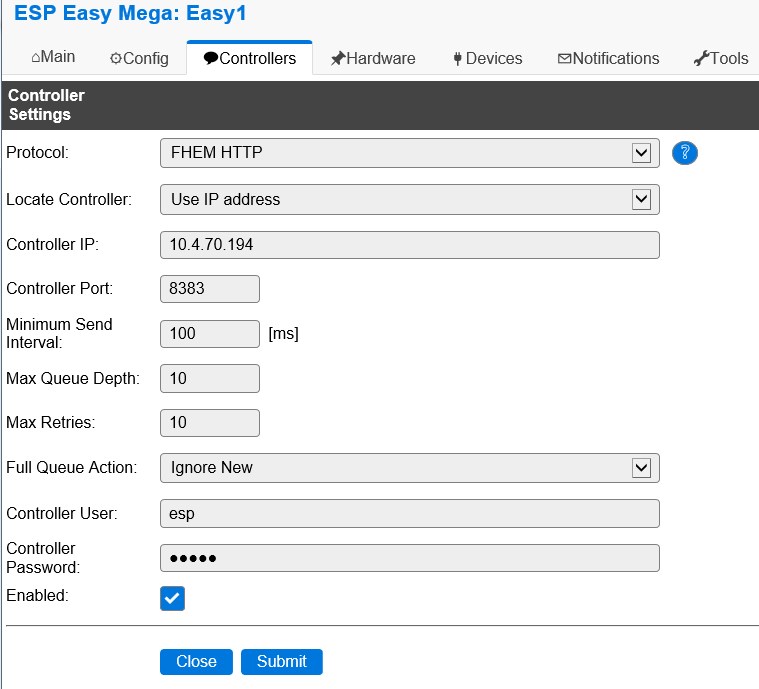759x689 pixels.
Task: Open the Locate Controller dropdown
Action: click(409, 199)
